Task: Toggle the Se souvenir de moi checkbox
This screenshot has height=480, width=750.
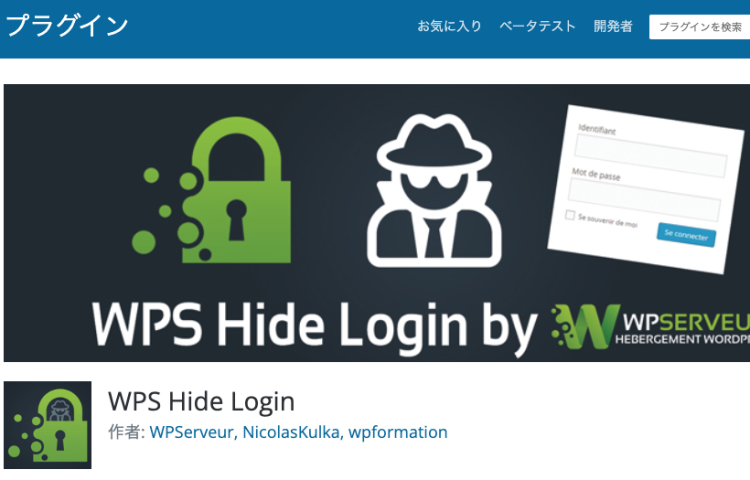Action: coord(570,215)
